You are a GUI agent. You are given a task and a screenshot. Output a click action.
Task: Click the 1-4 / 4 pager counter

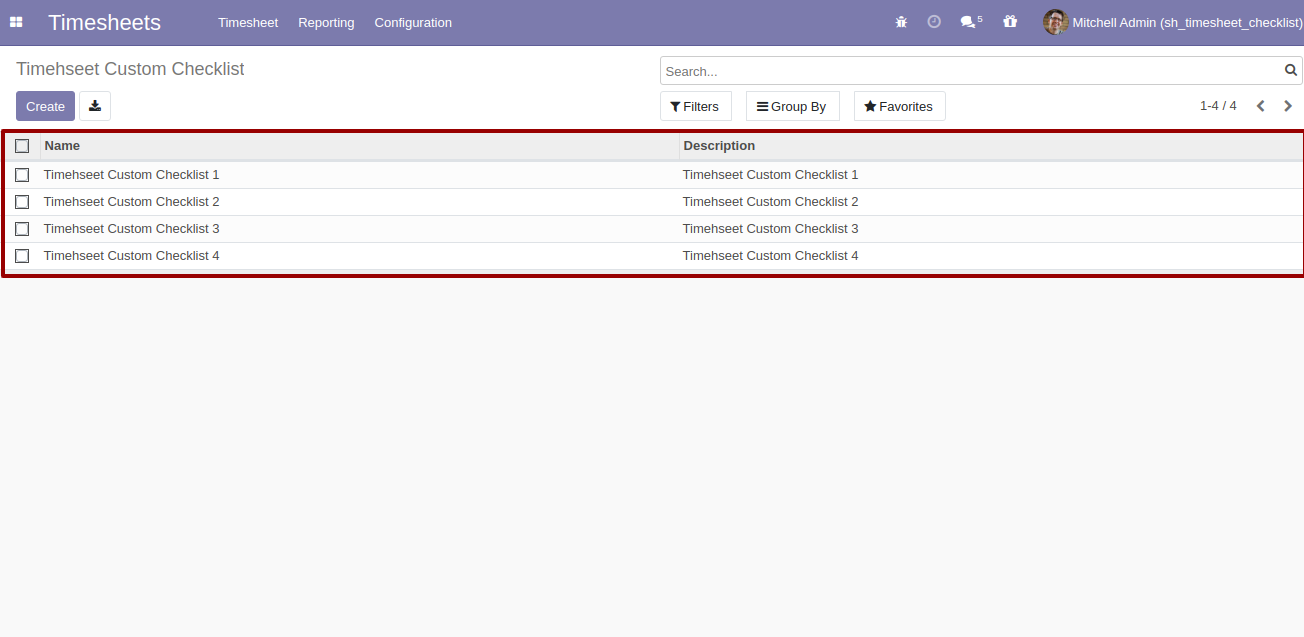click(1218, 106)
